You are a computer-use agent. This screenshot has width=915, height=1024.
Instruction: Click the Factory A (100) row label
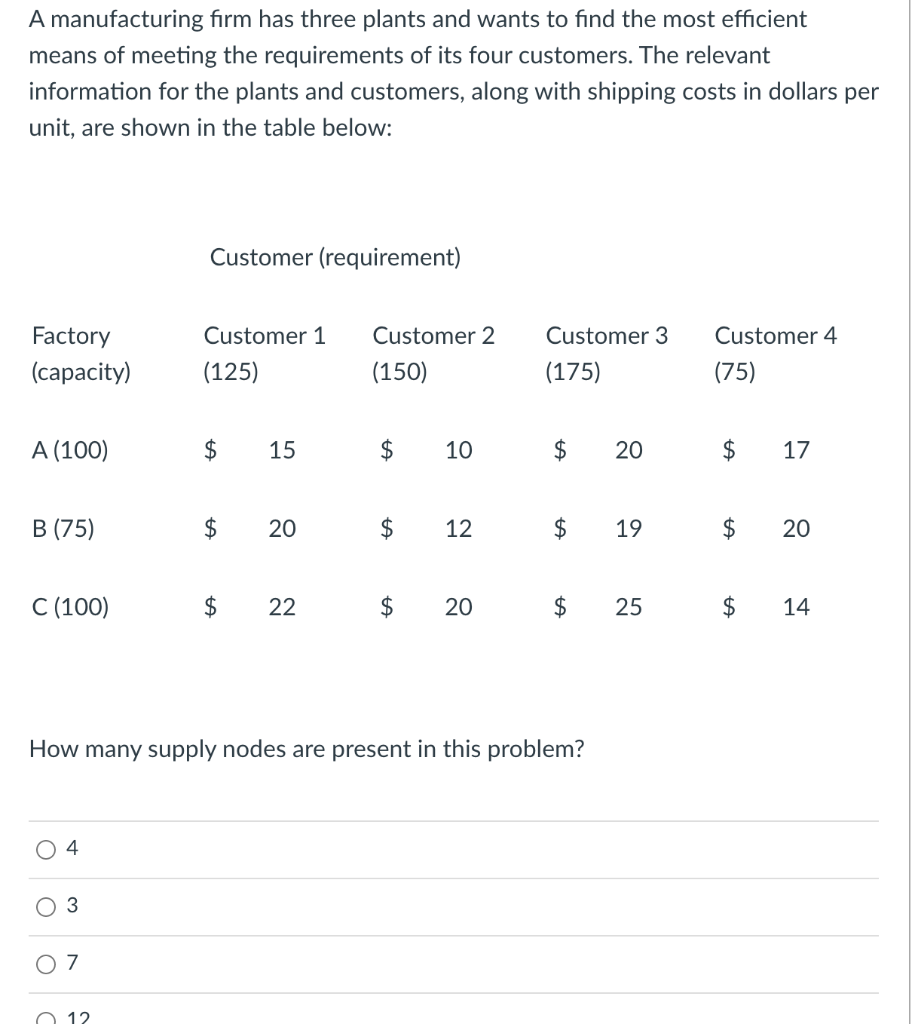pos(70,450)
